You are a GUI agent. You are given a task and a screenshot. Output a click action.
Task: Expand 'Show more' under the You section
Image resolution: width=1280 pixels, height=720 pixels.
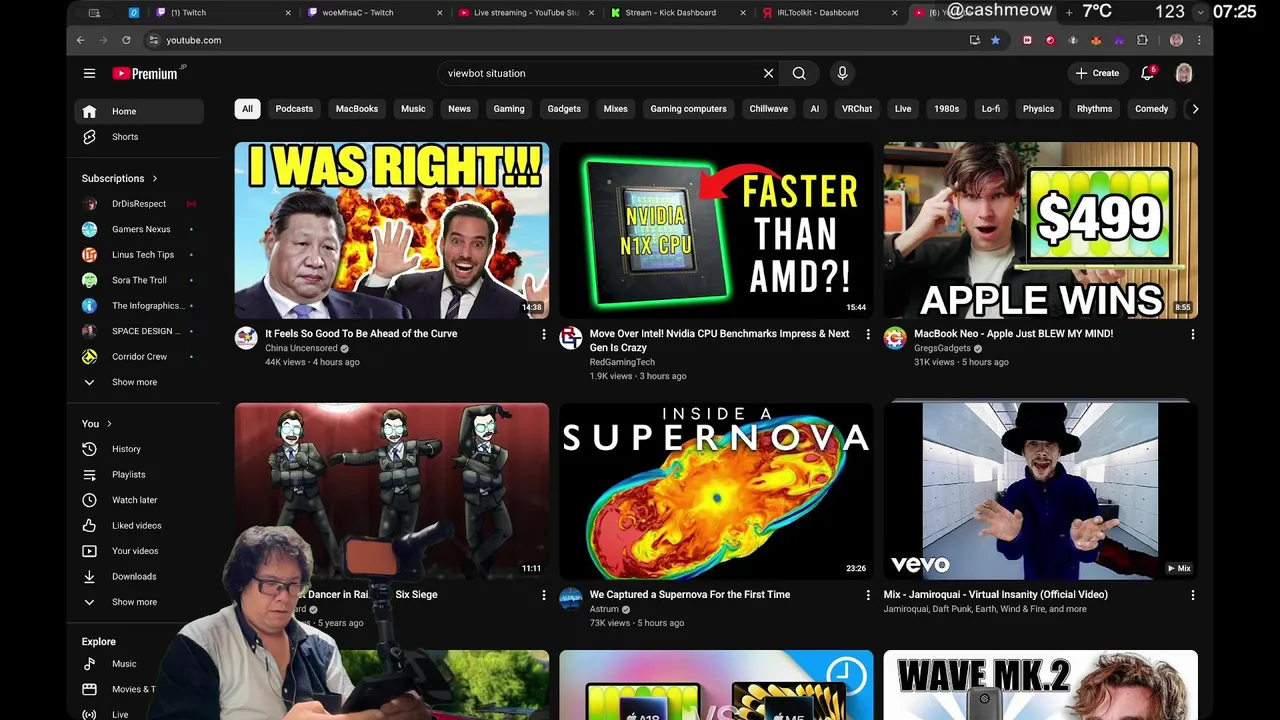point(139,602)
